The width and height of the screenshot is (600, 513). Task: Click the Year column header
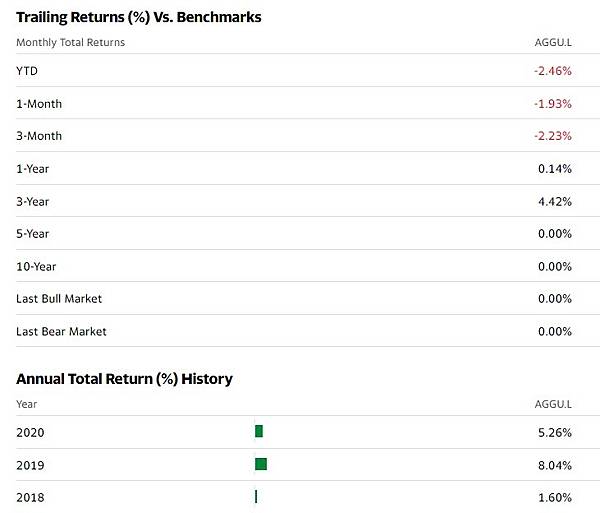[x=27, y=404]
